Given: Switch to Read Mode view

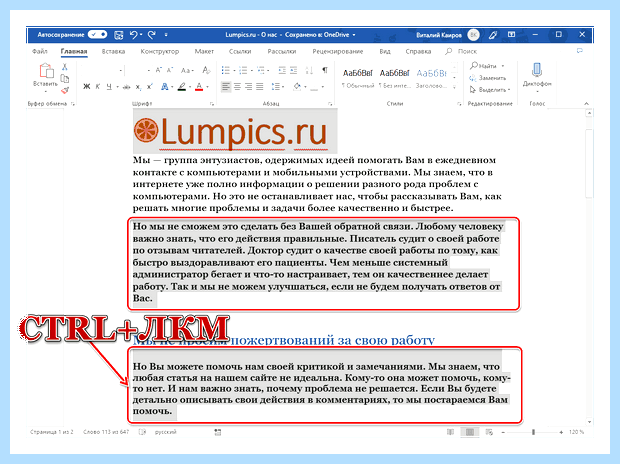Looking at the screenshot, I should click(450, 432).
